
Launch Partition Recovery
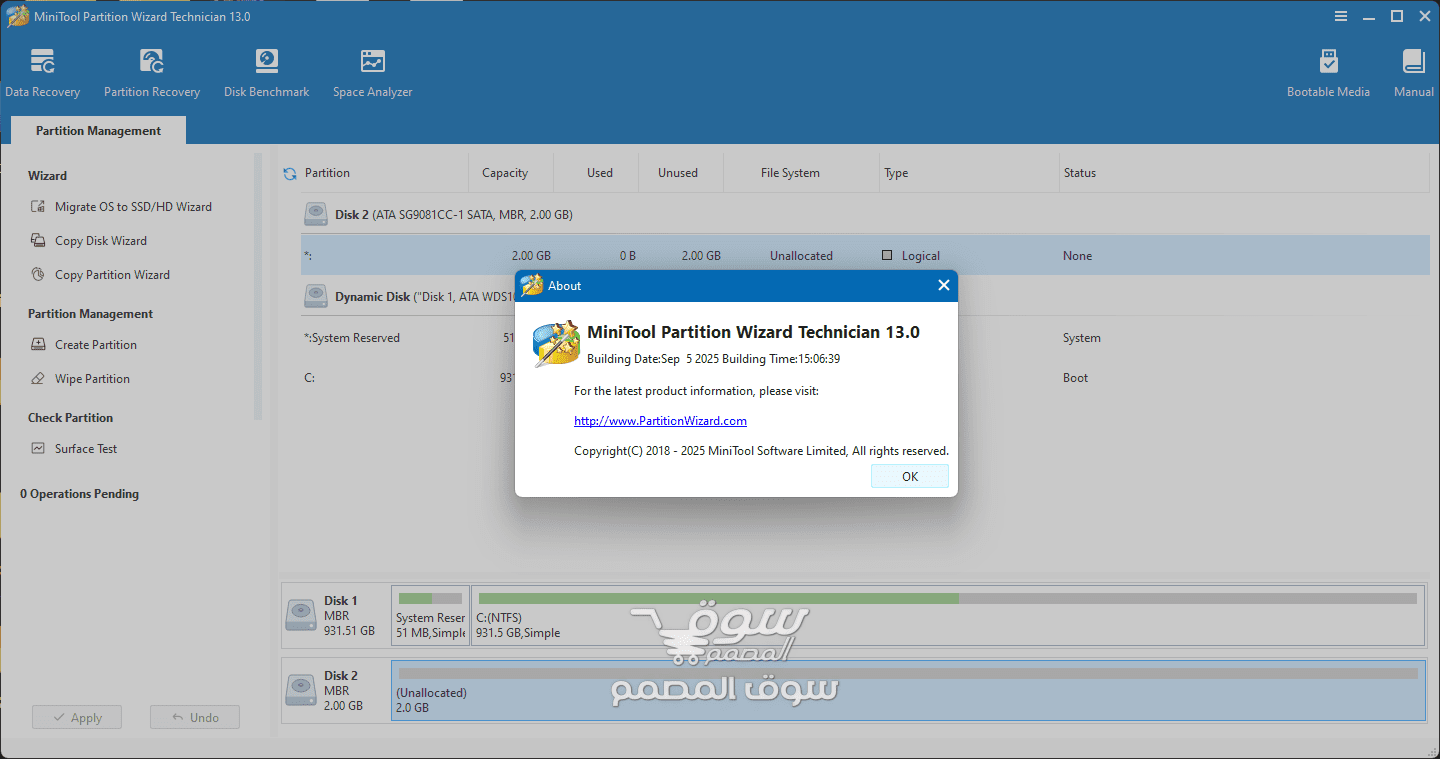pos(151,70)
